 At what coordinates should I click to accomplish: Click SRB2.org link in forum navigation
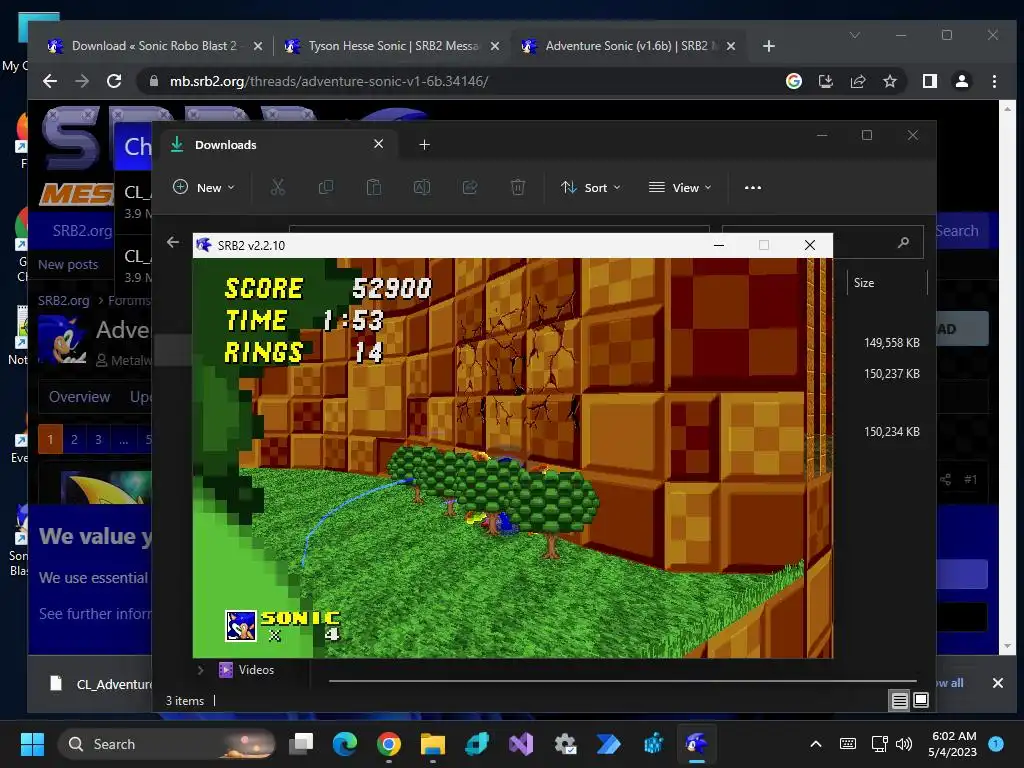pyautogui.click(x=82, y=231)
